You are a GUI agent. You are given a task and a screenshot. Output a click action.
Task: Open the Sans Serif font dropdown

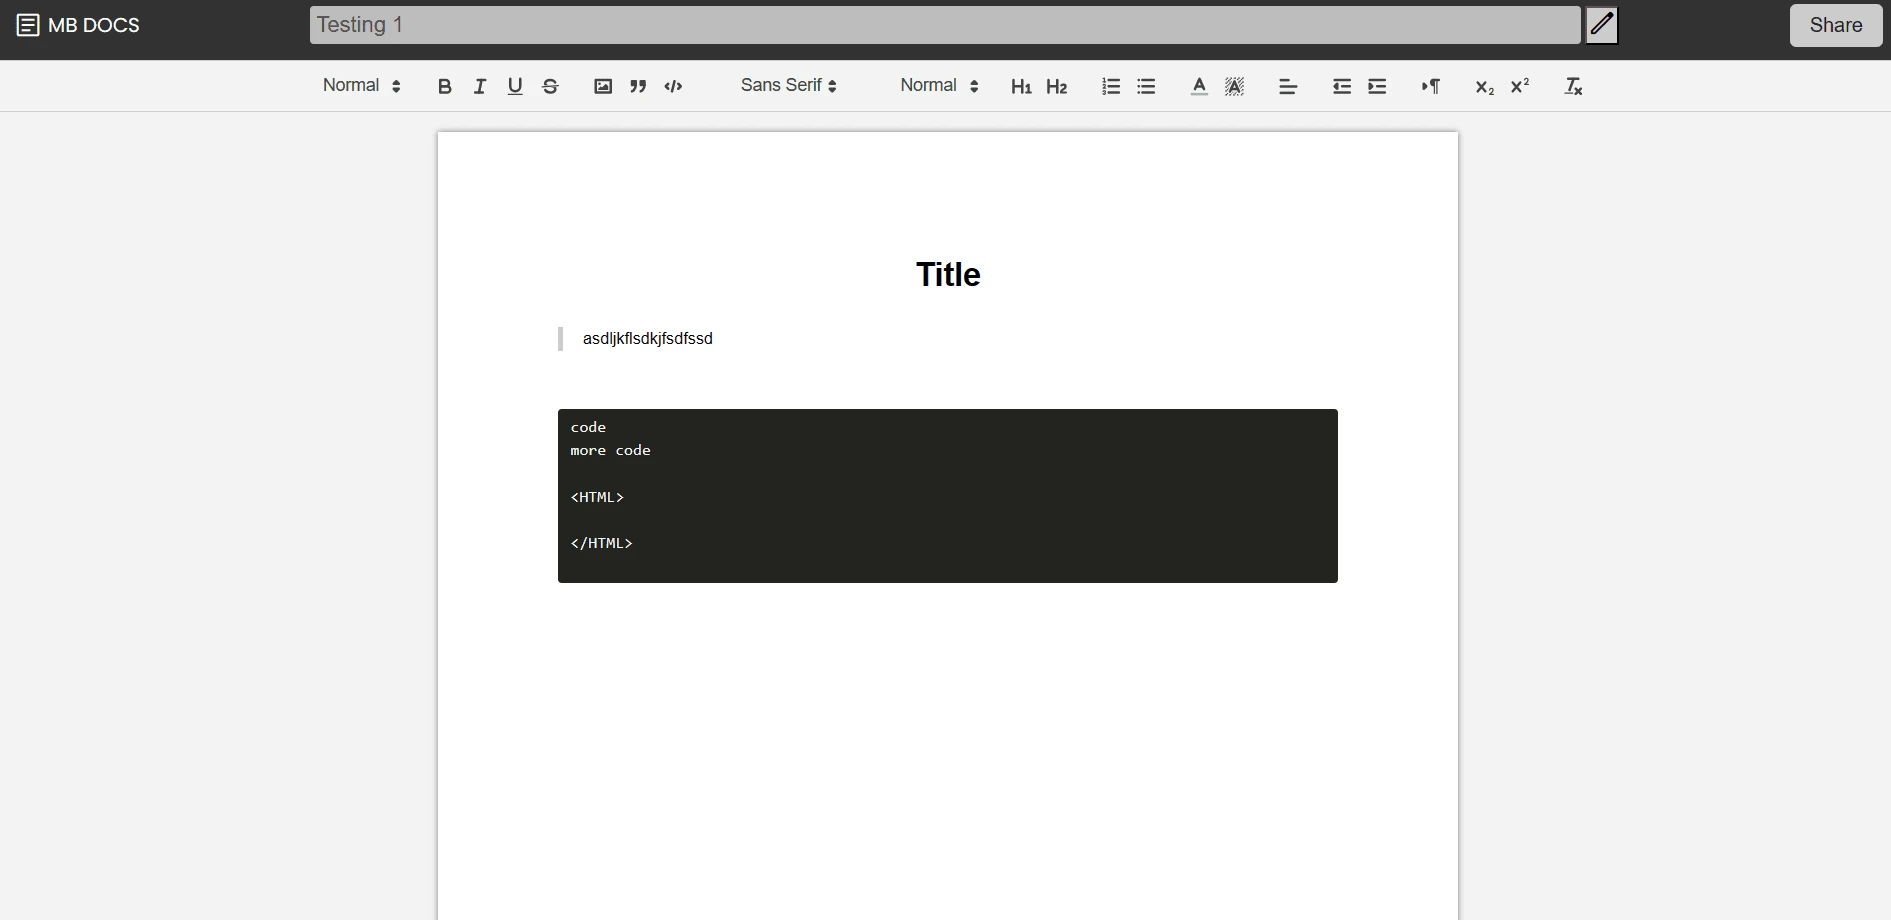[789, 86]
